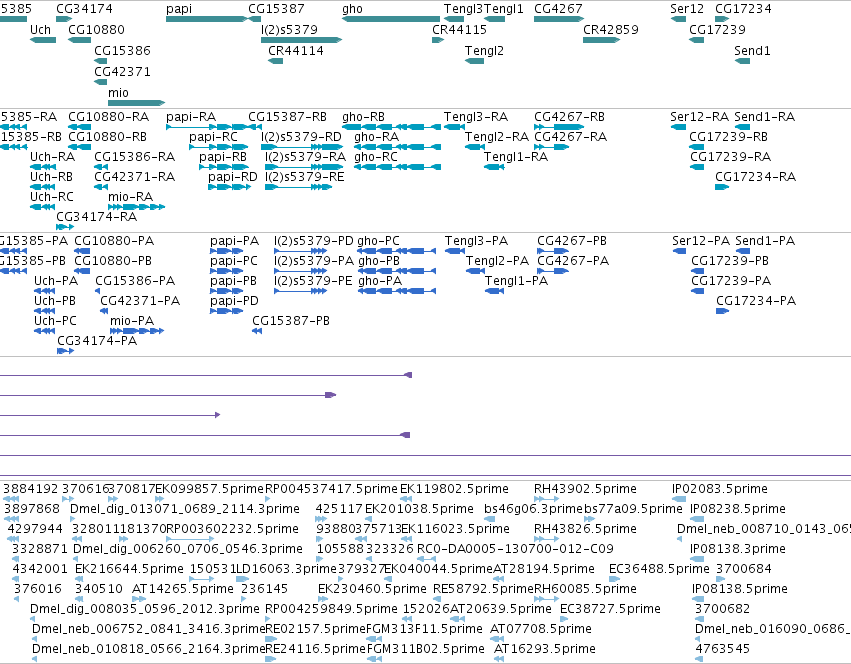851x664 pixels.
Task: Select the Tengl3-RA transcript
Action: pos(454,127)
